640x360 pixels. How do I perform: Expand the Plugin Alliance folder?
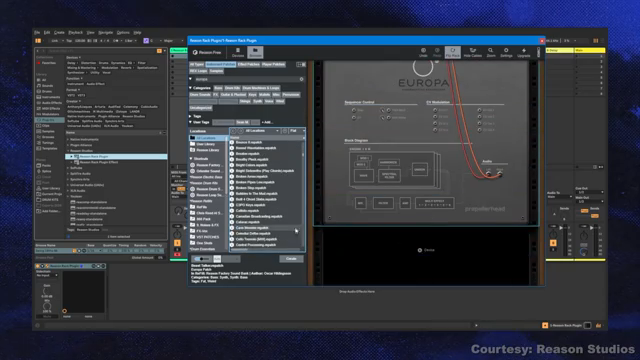point(68,145)
